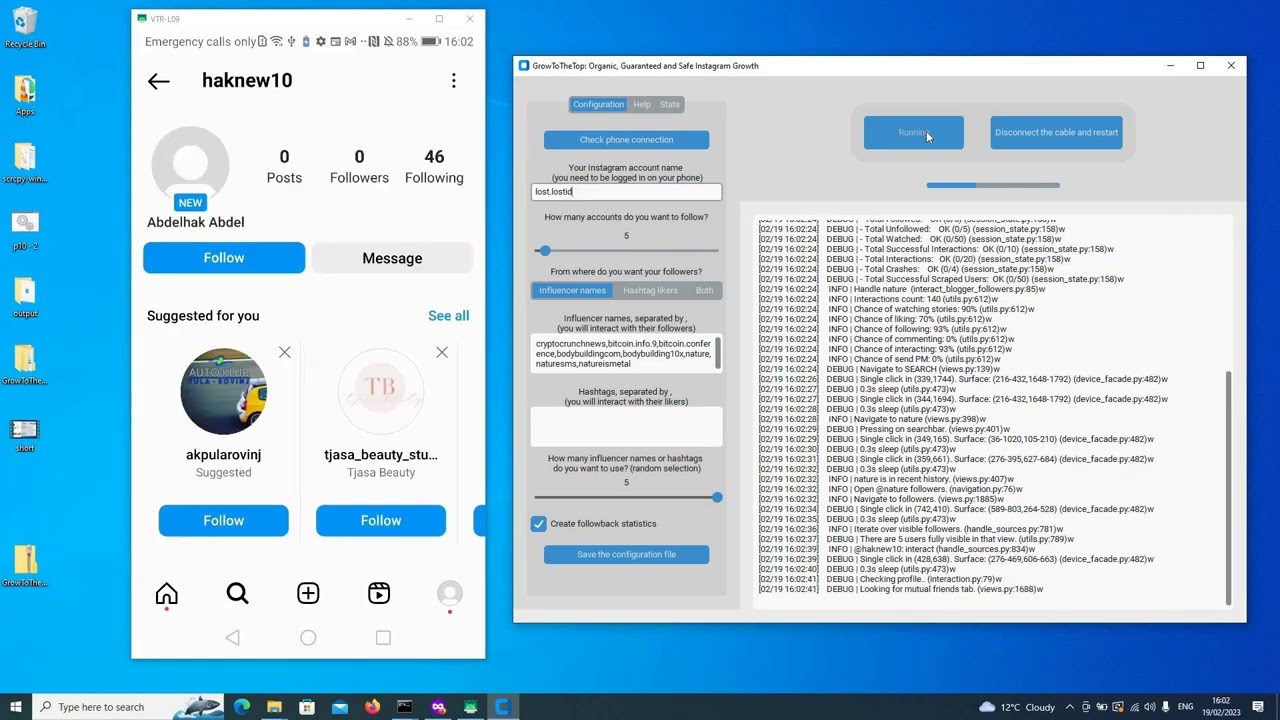Screen dimensions: 1280x720
Task: Open the Windows Start menu
Action: click(15, 707)
